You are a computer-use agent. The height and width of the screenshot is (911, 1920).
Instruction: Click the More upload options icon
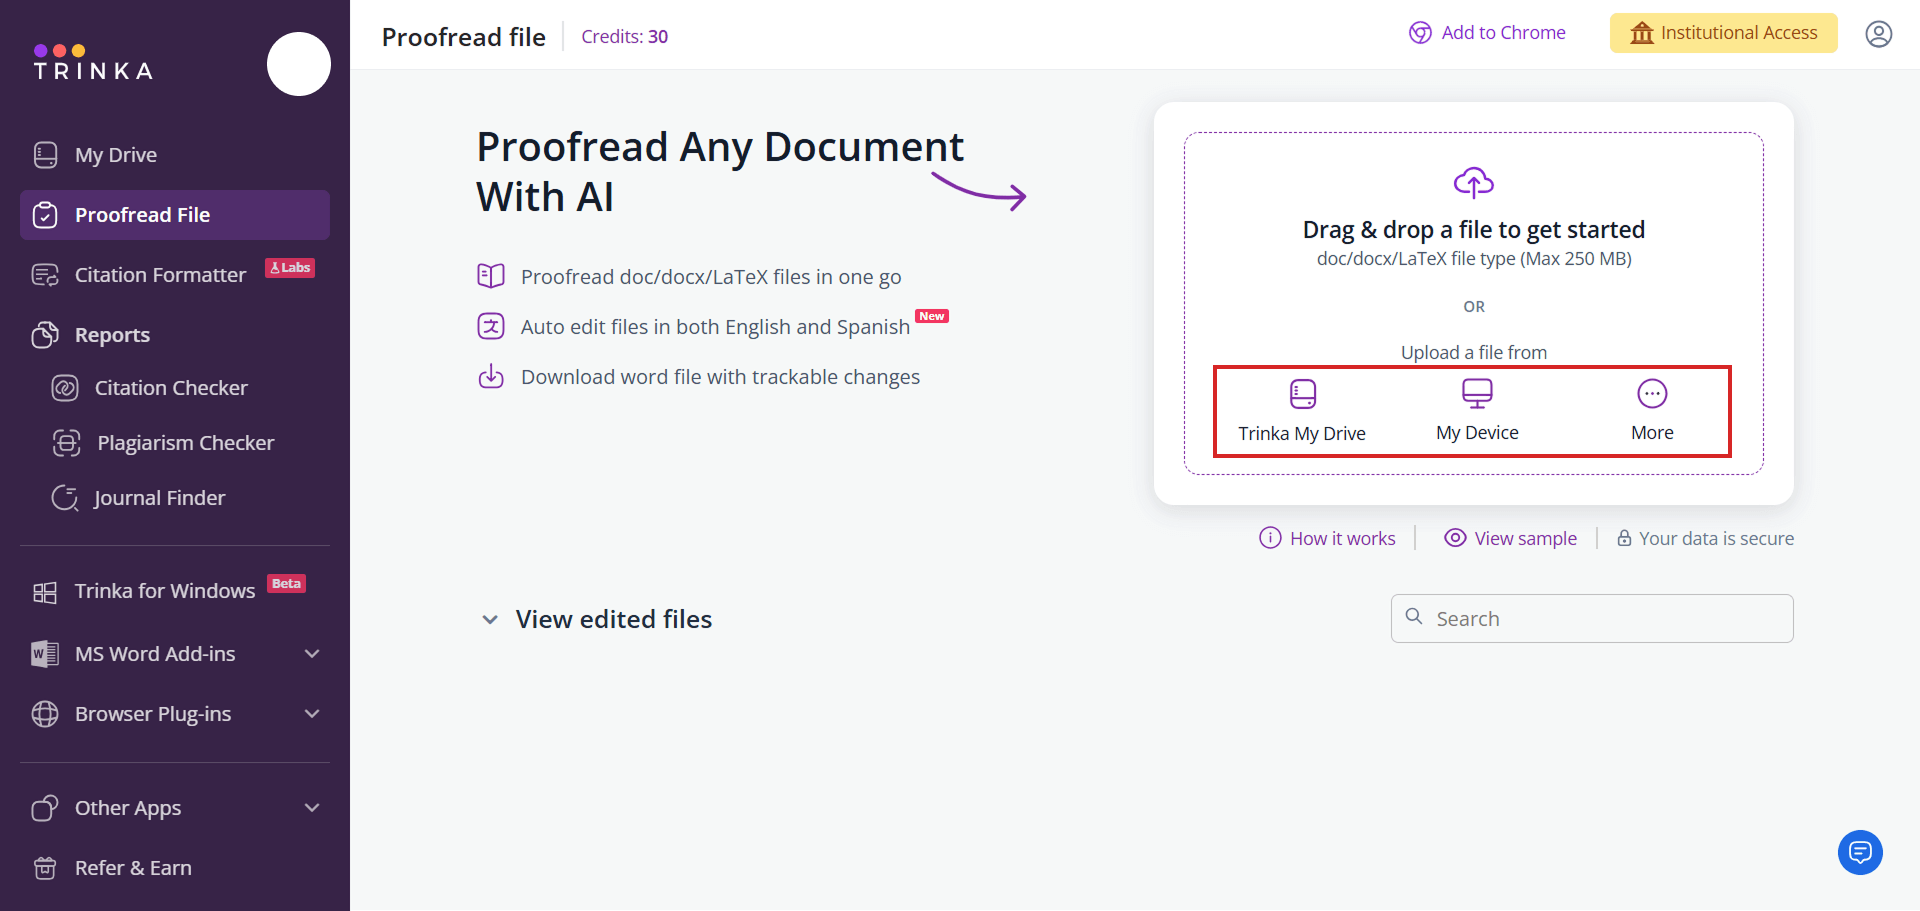pyautogui.click(x=1652, y=394)
